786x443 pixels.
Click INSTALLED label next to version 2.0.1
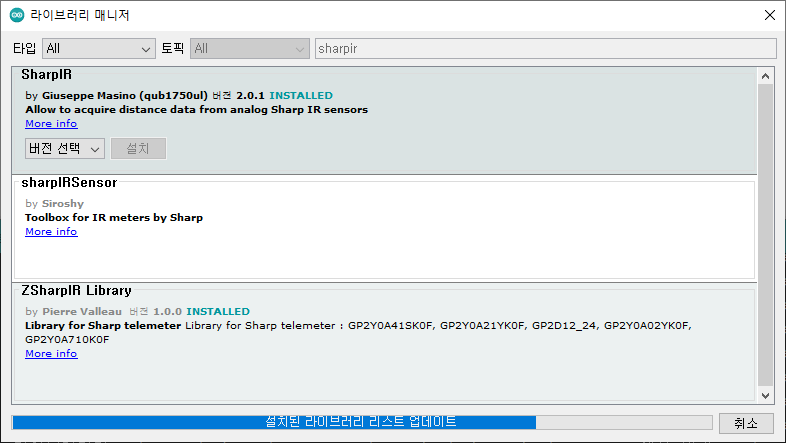click(x=301, y=96)
